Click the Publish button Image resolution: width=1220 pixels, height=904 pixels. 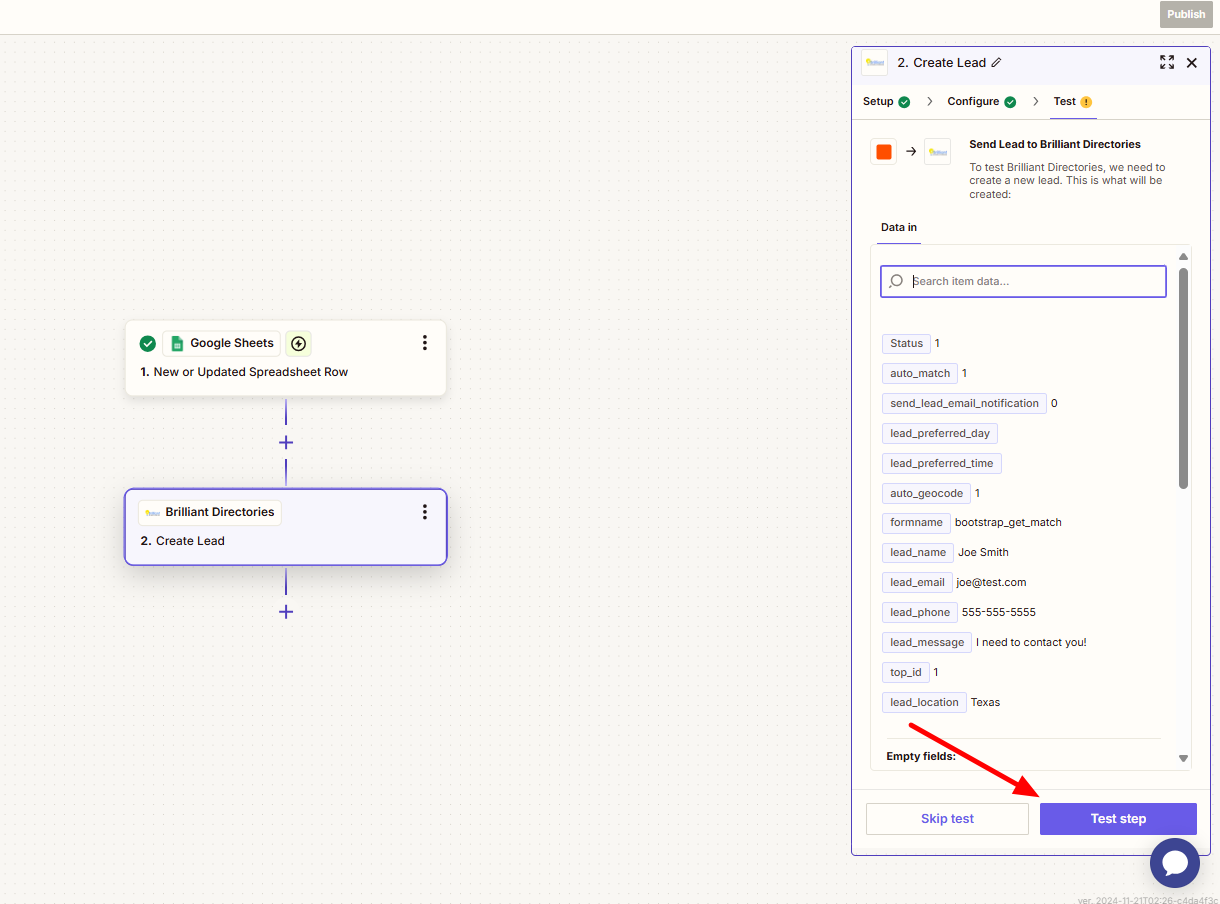[x=1186, y=14]
